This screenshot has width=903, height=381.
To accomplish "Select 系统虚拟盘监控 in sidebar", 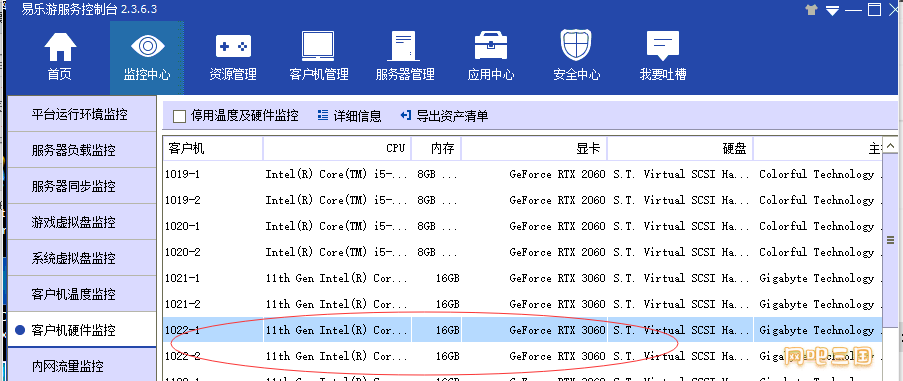I will (x=82, y=258).
